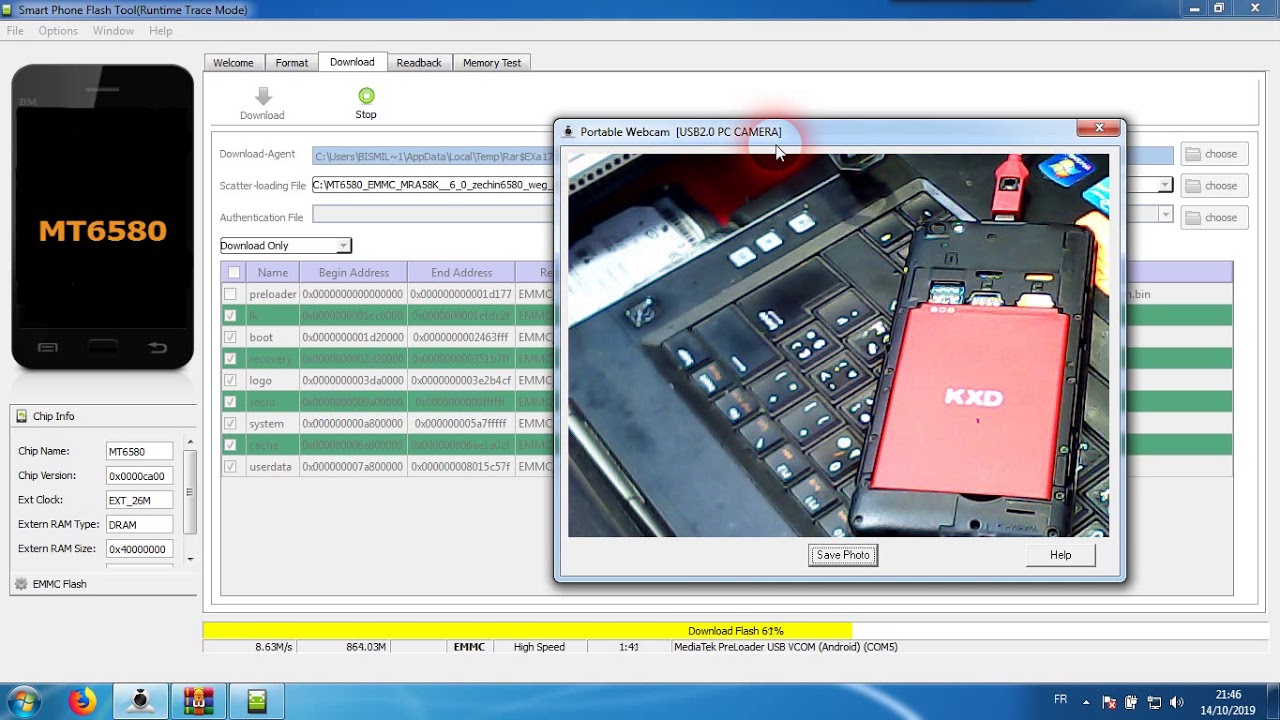Open the Options menu
Viewport: 1280px width, 720px height.
pos(58,31)
